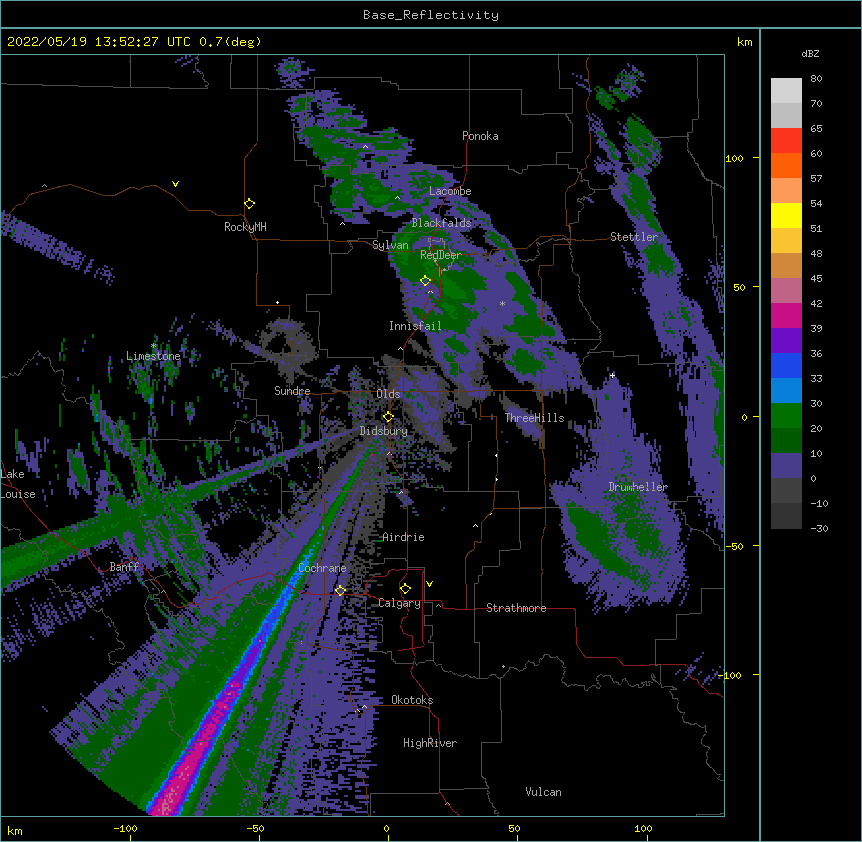
Task: Click the Base_Reflectivity title
Action: point(431,15)
